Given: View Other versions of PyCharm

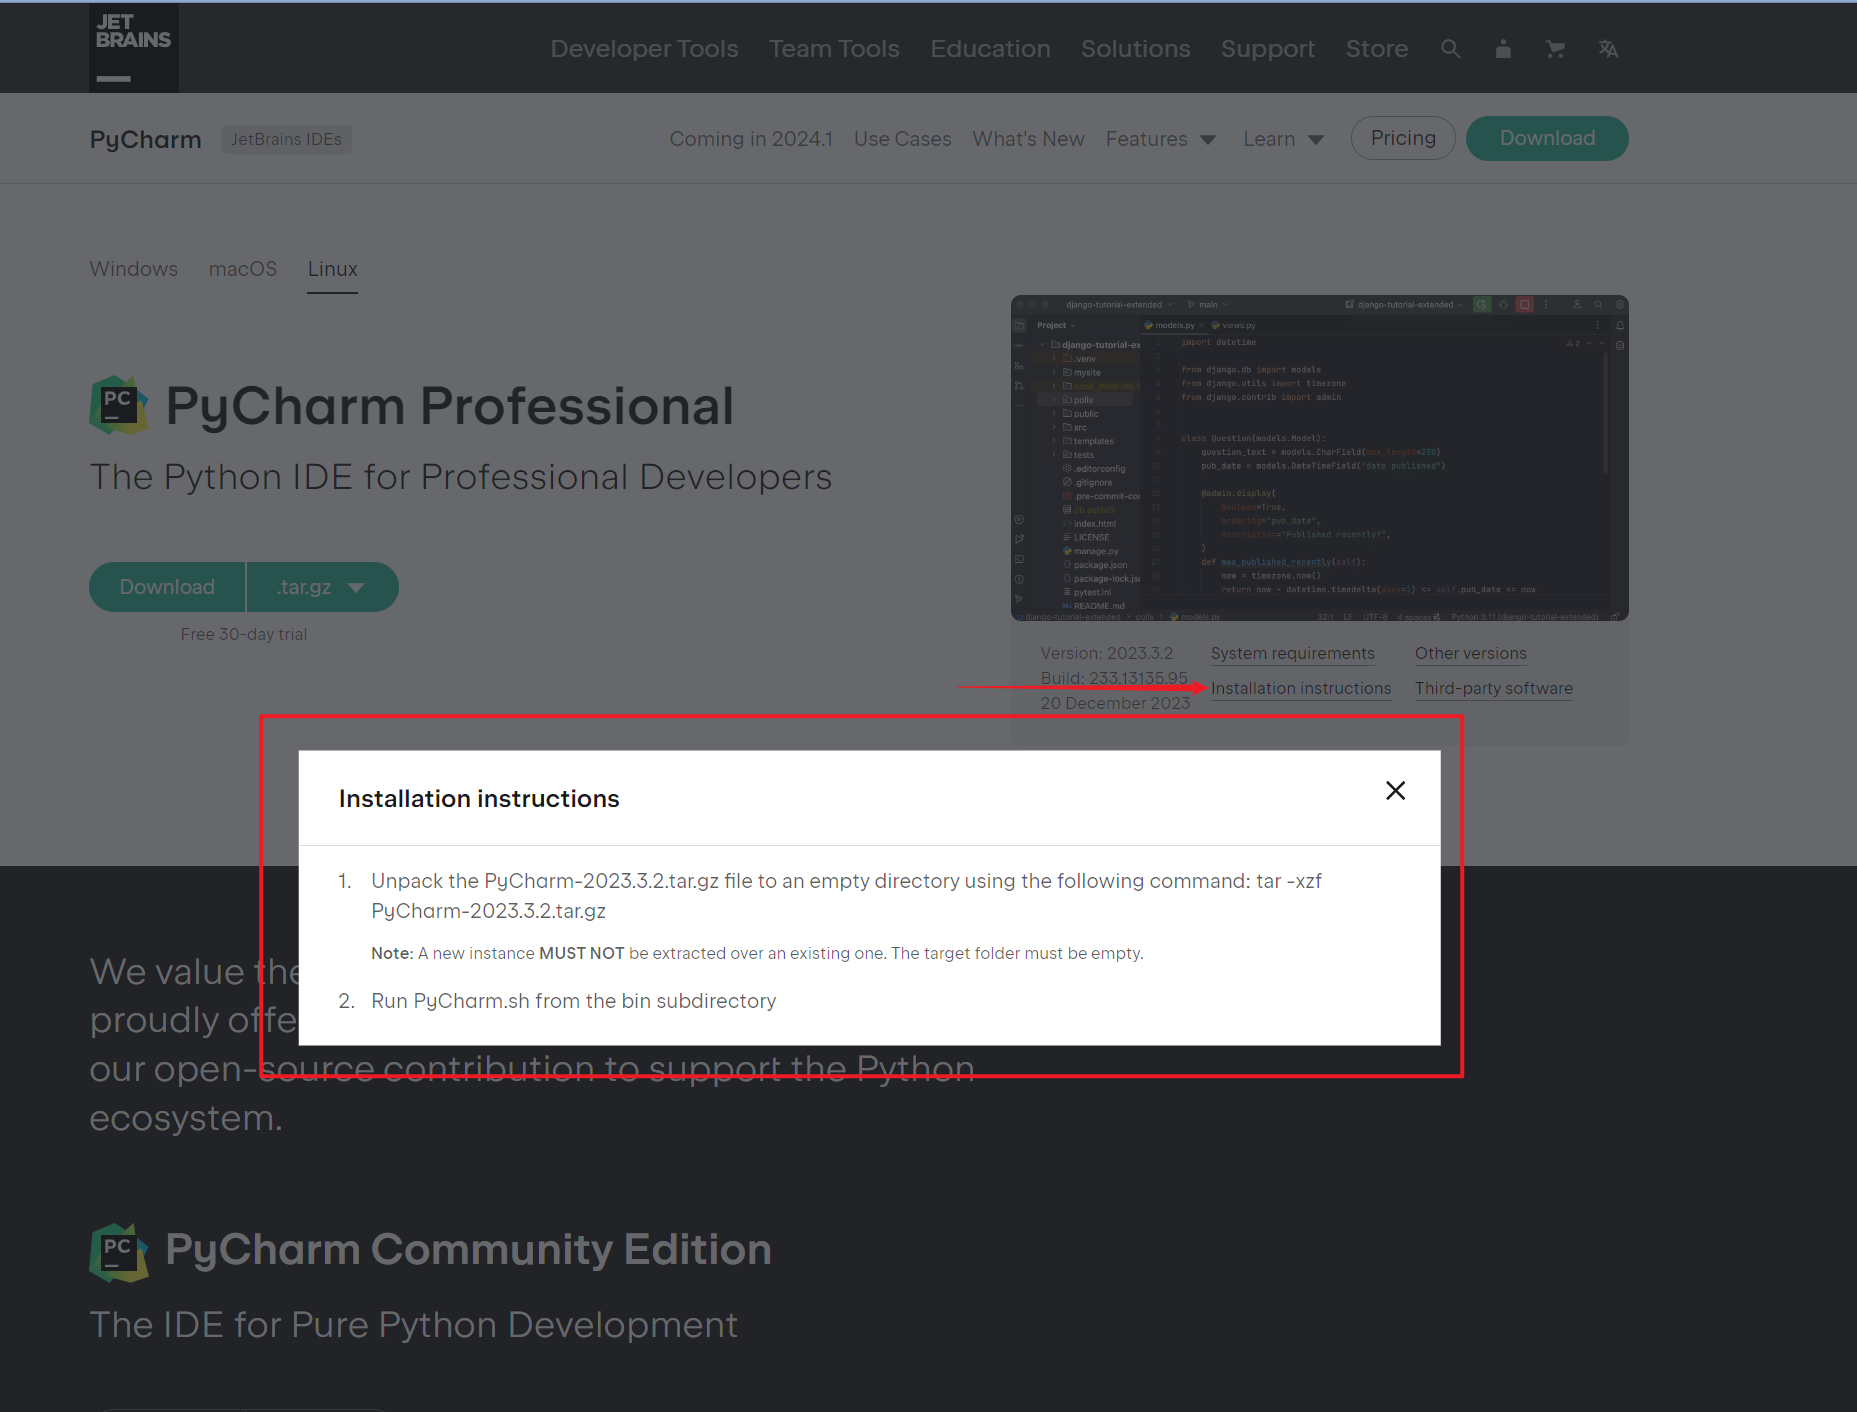Looking at the screenshot, I should click(x=1470, y=653).
